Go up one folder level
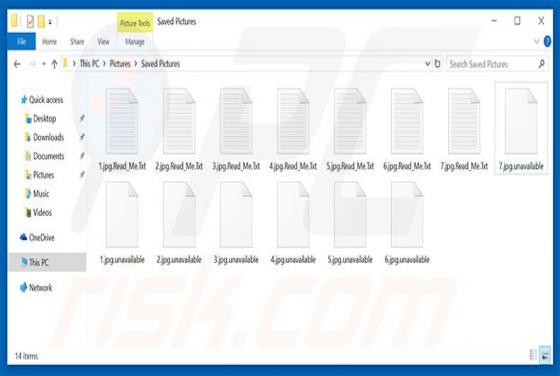Screen dimensions: 560x376 [x=54, y=64]
